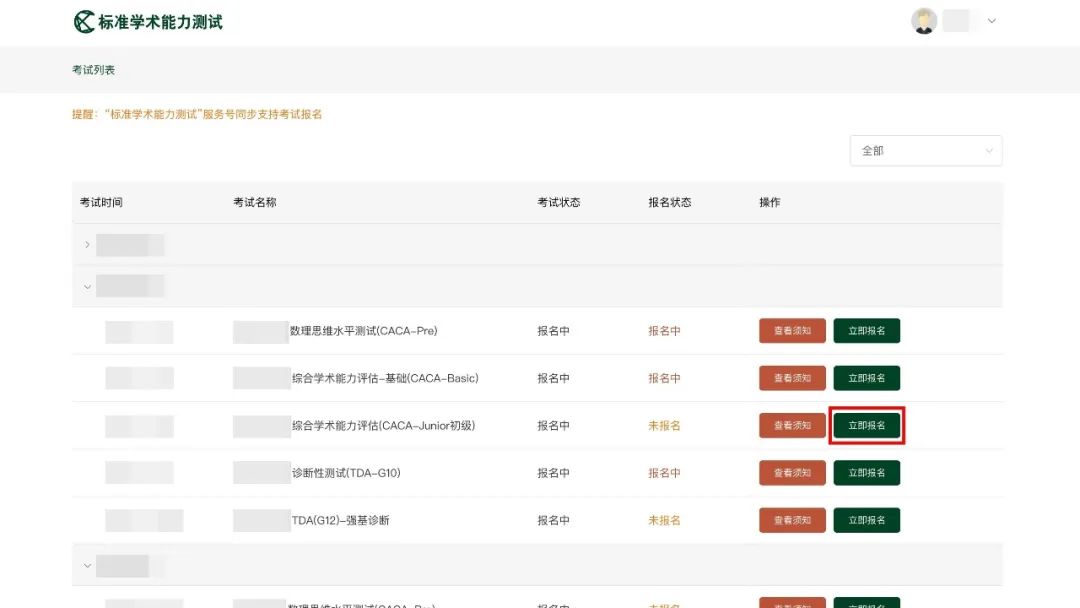Viewport: 1080px width, 608px height.
Task: Click 立即报名 for 诊断性测试(TDA-G10) row
Action: coord(866,473)
